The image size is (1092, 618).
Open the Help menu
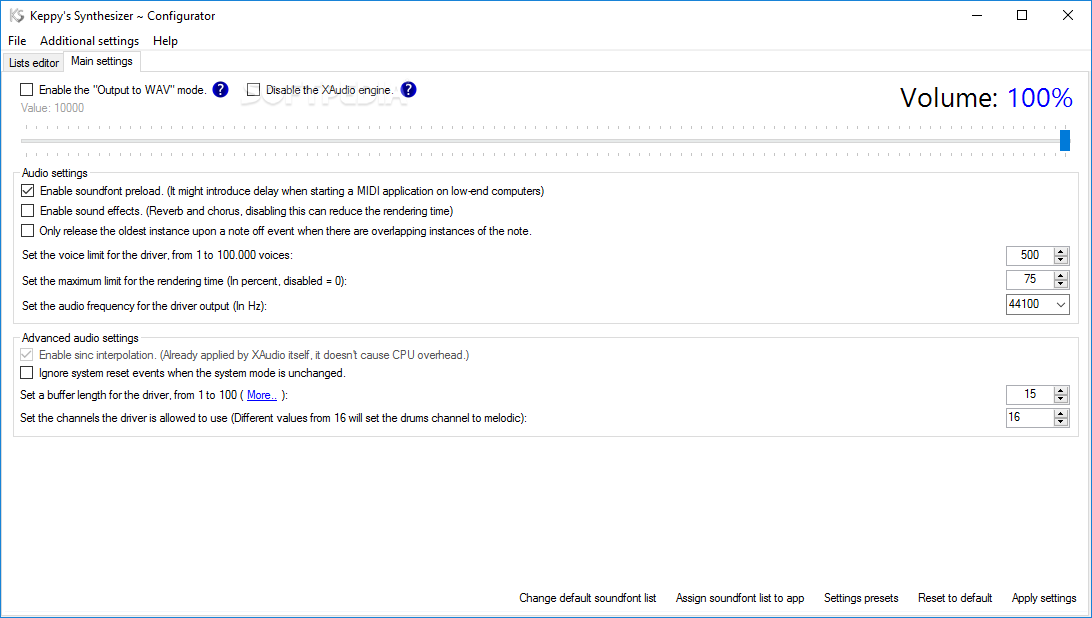pos(165,40)
